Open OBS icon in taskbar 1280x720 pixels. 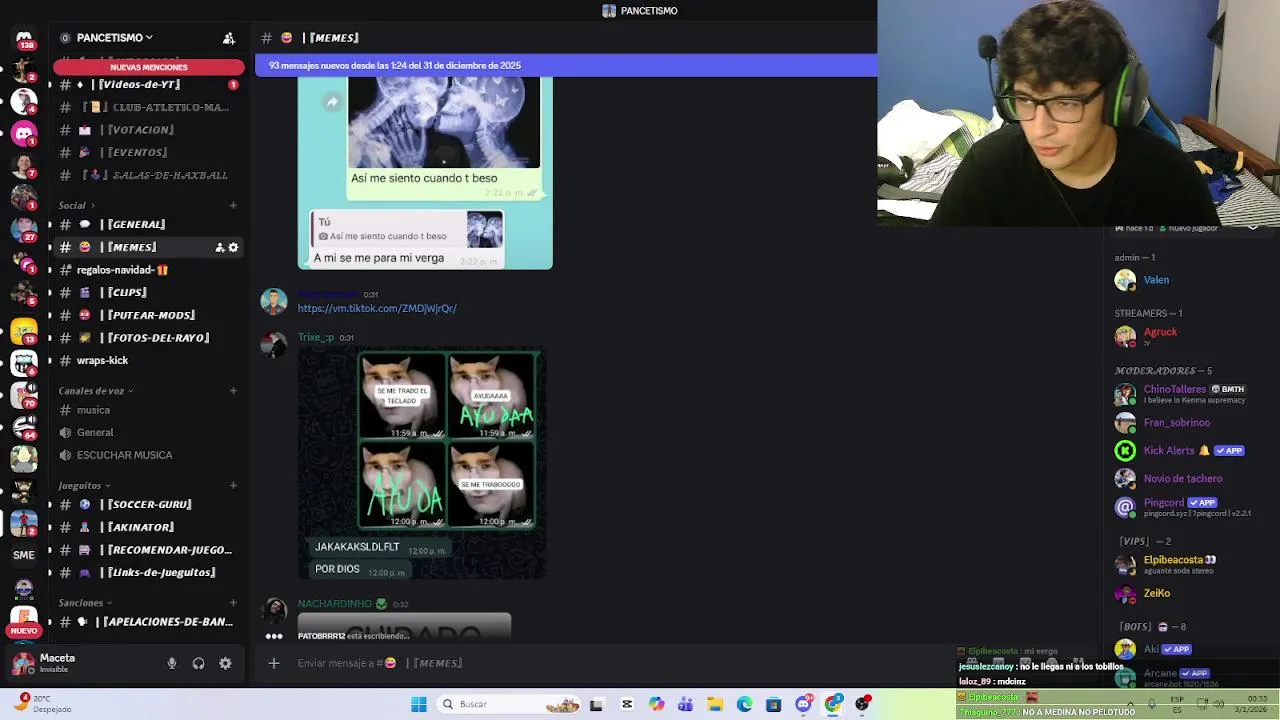(x=862, y=704)
